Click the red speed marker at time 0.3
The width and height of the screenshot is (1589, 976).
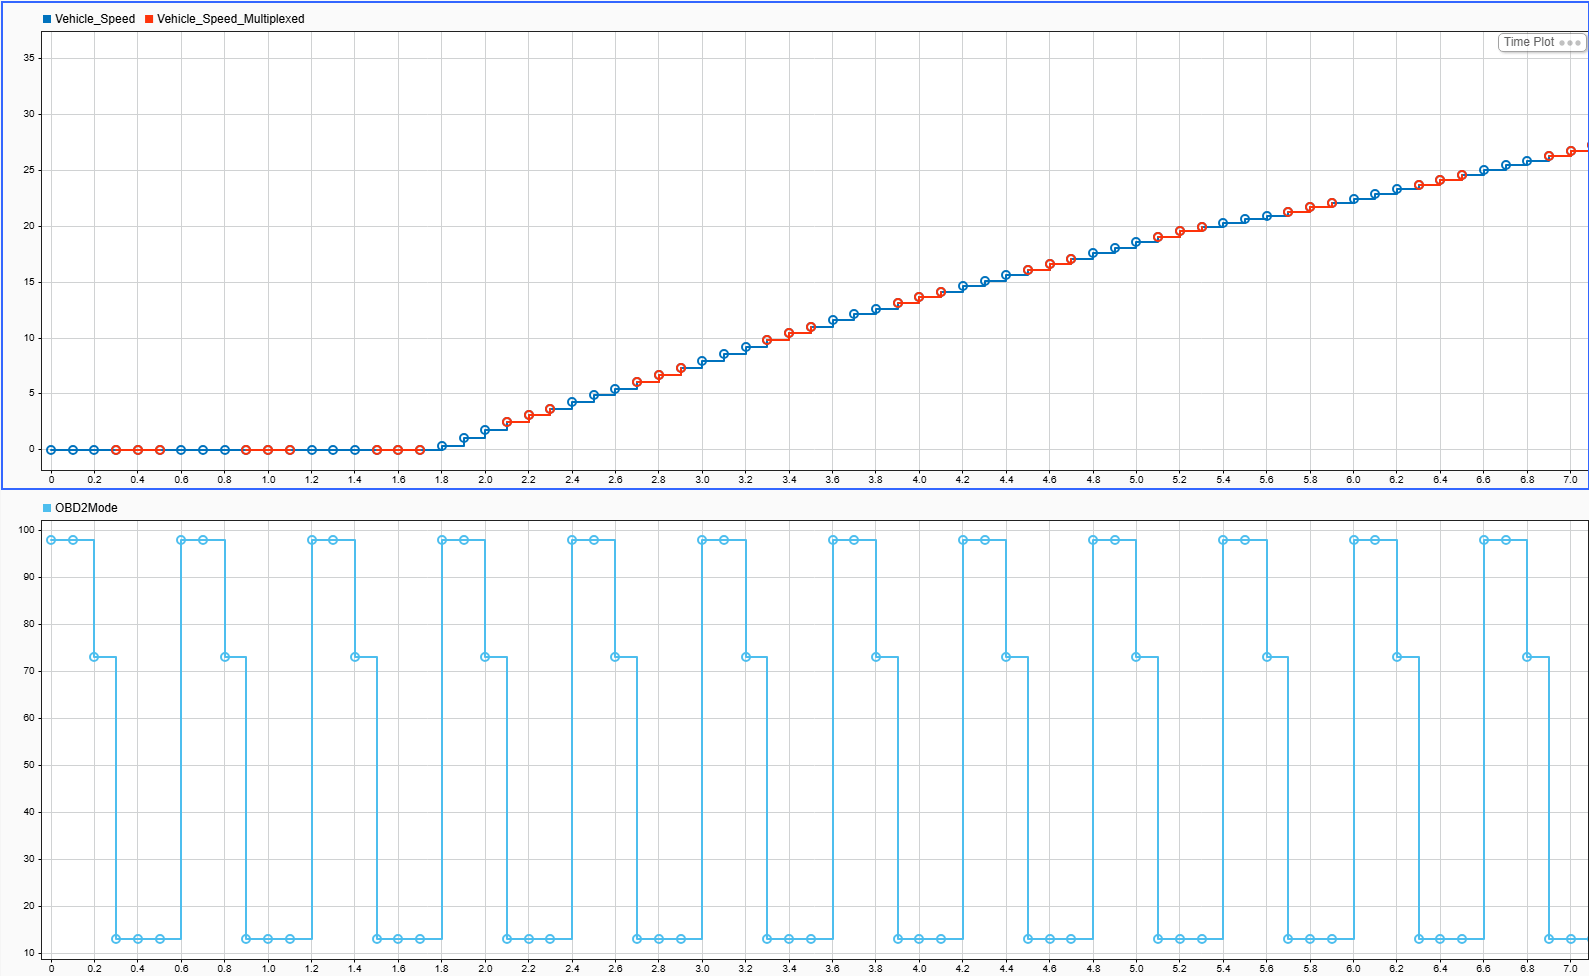116,450
